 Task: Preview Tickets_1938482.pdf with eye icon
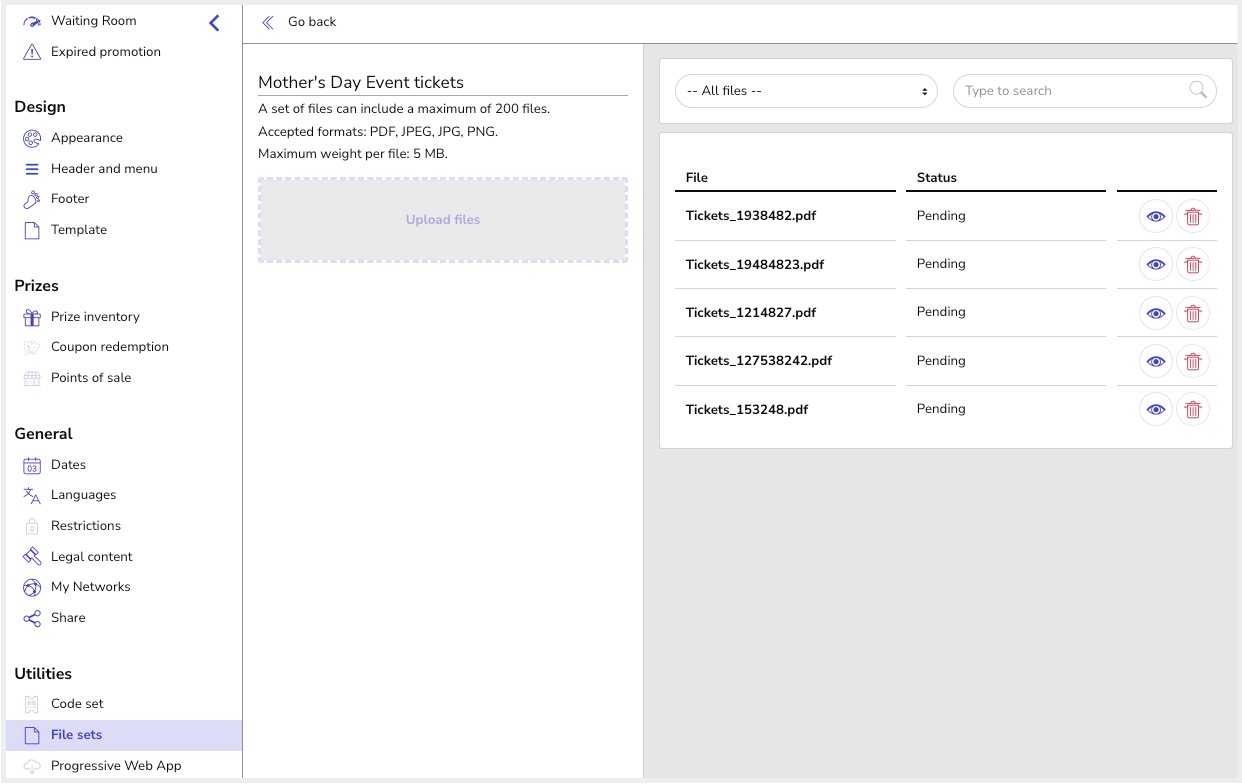point(1156,216)
